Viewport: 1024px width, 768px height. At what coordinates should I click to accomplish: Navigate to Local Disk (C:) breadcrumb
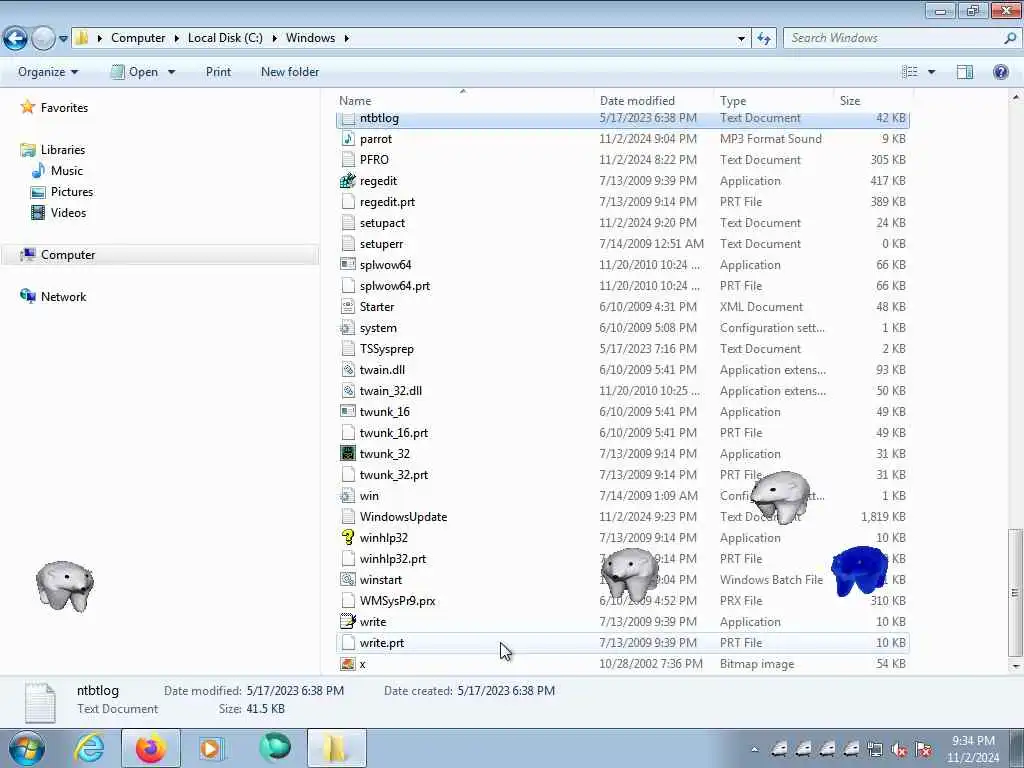(x=225, y=38)
